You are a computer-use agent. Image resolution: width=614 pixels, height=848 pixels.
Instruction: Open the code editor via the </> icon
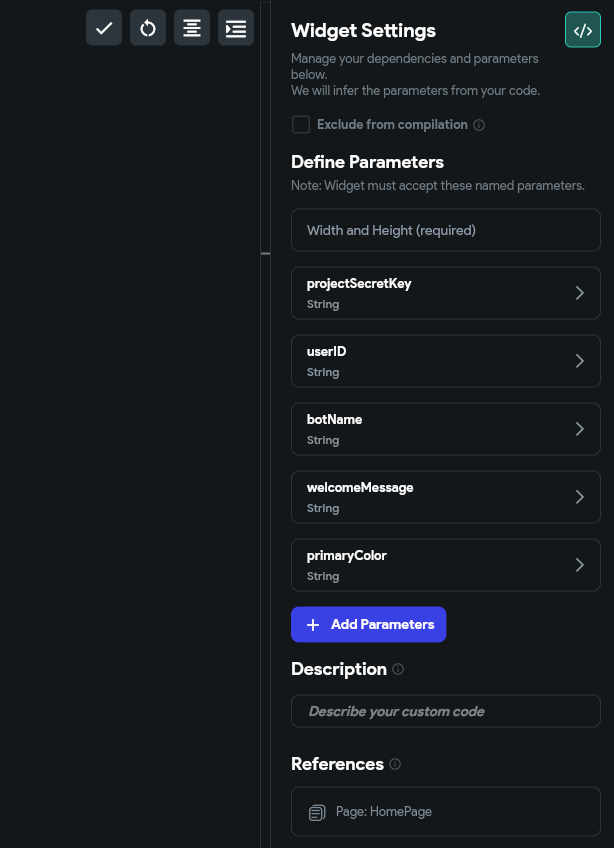[x=583, y=30]
